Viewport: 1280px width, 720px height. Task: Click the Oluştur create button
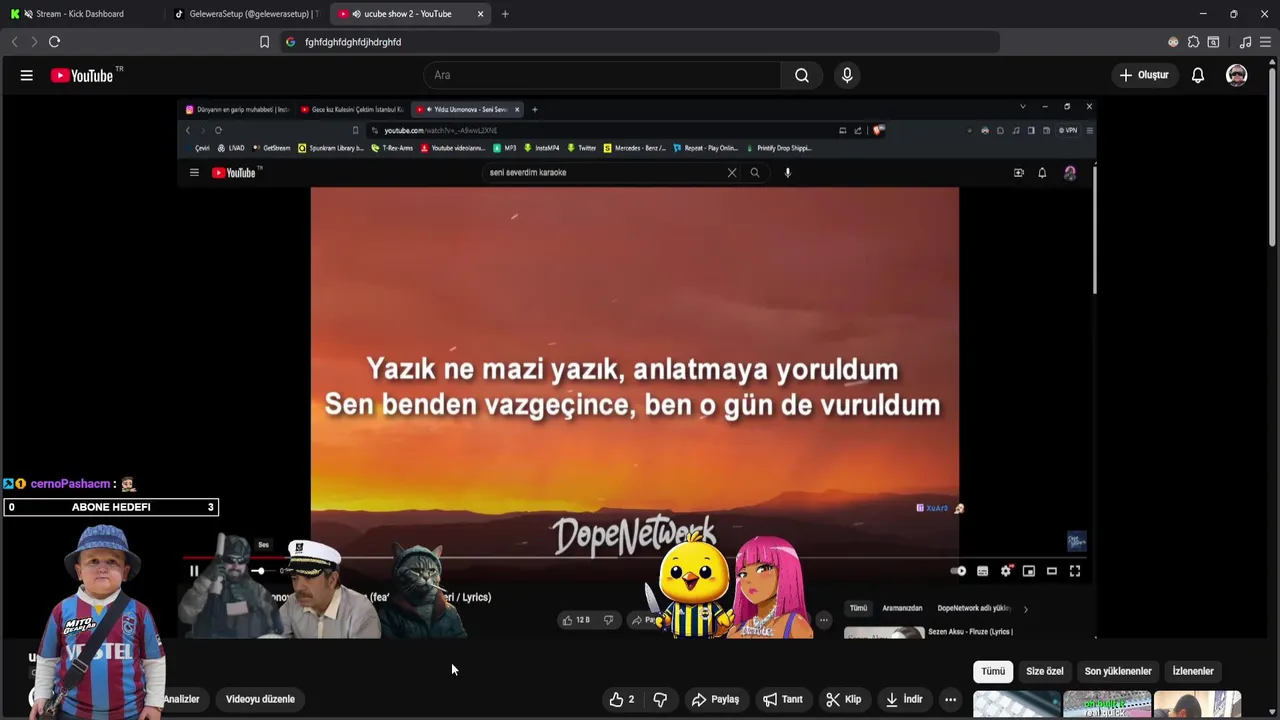(1144, 75)
